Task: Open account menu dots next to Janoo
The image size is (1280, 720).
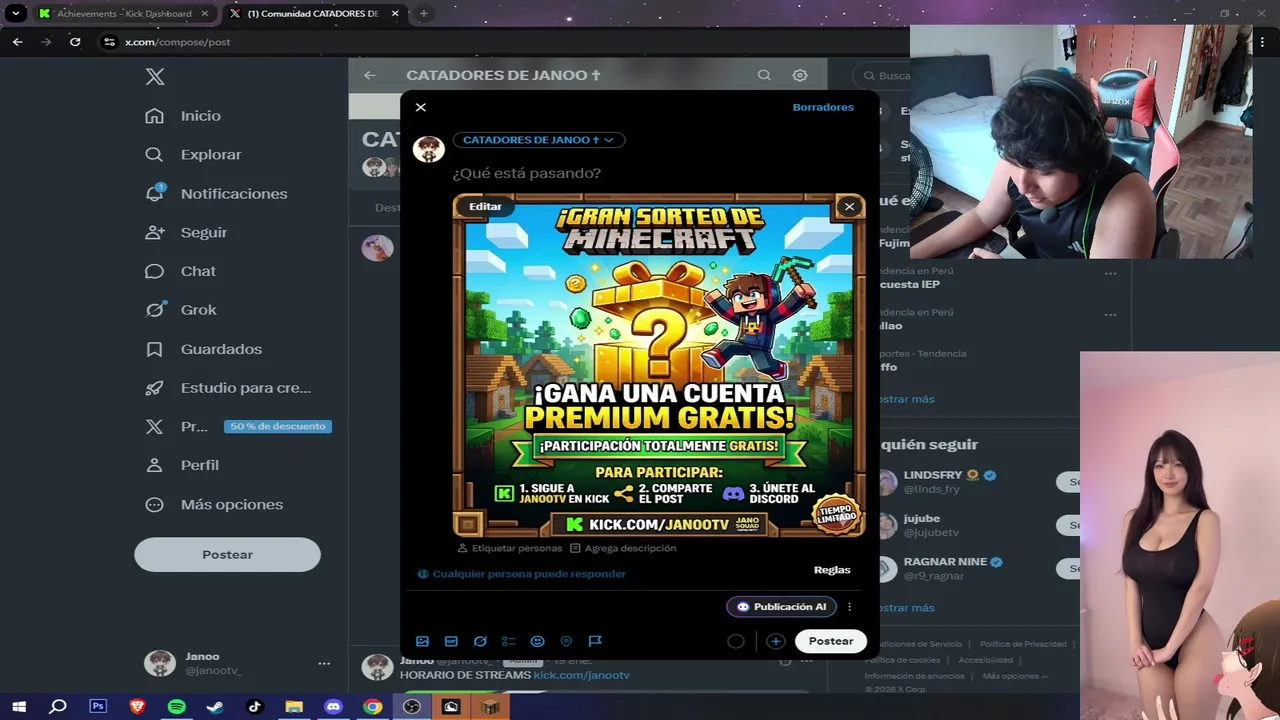Action: tap(323, 663)
